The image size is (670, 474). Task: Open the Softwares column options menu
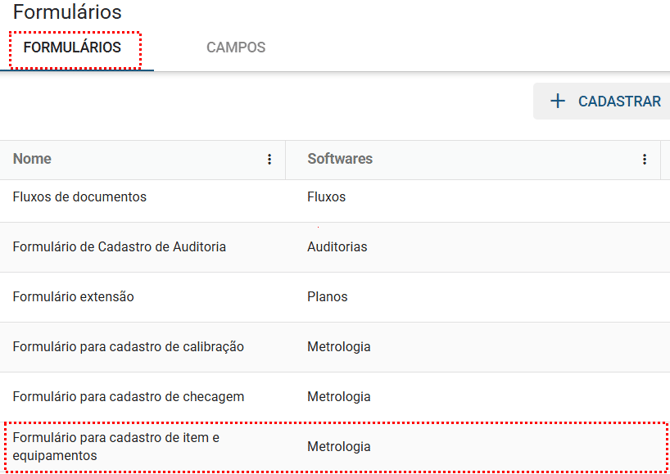(644, 159)
